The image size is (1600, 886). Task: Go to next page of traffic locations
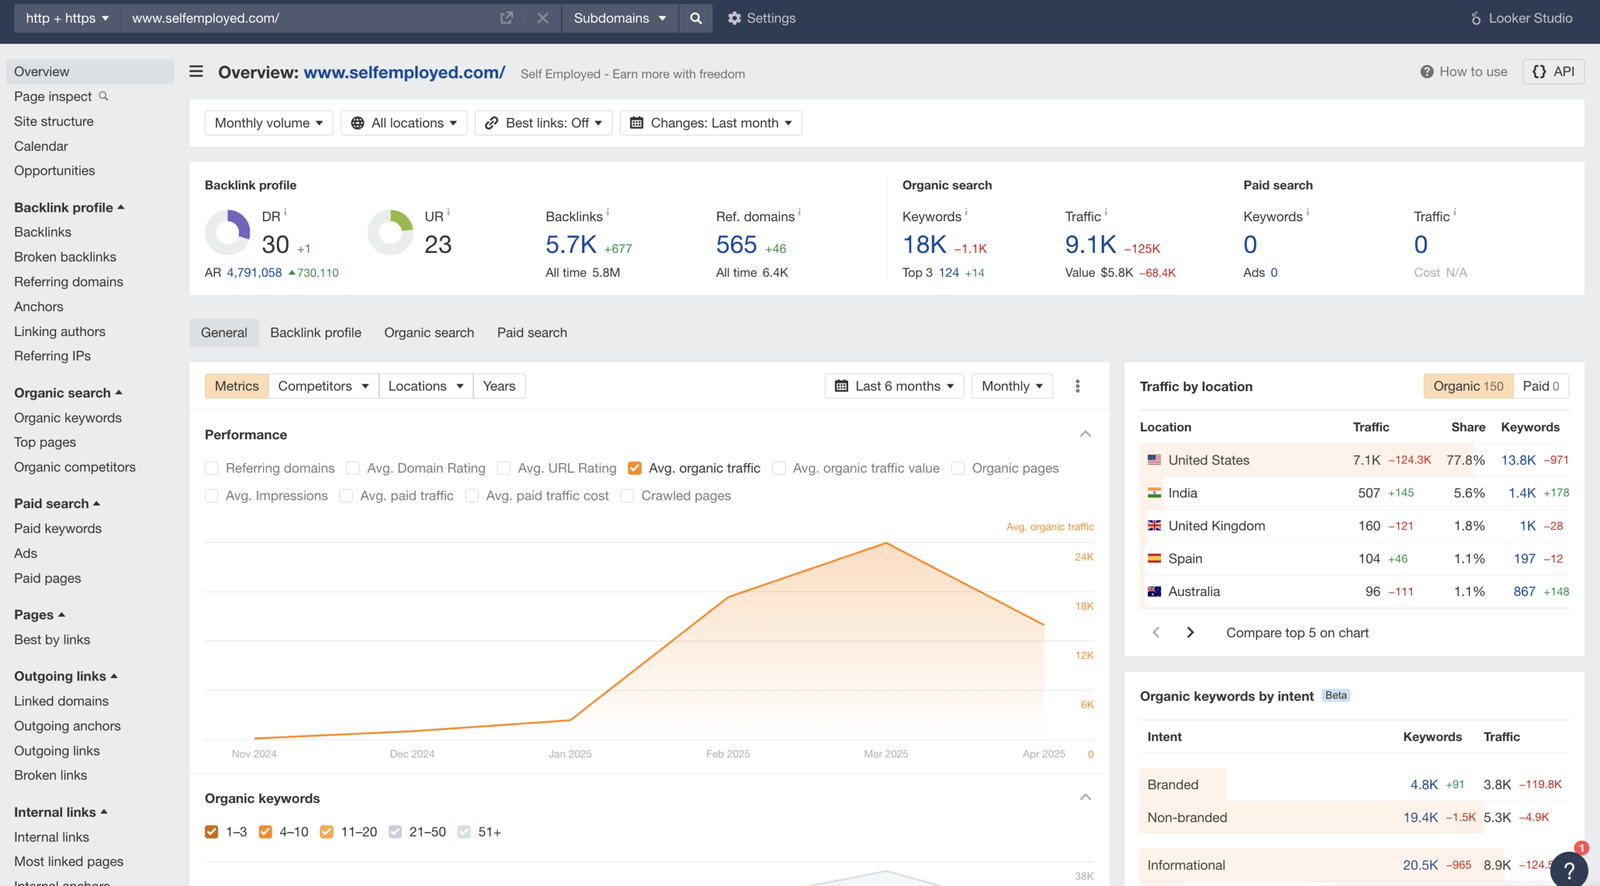click(x=1190, y=633)
